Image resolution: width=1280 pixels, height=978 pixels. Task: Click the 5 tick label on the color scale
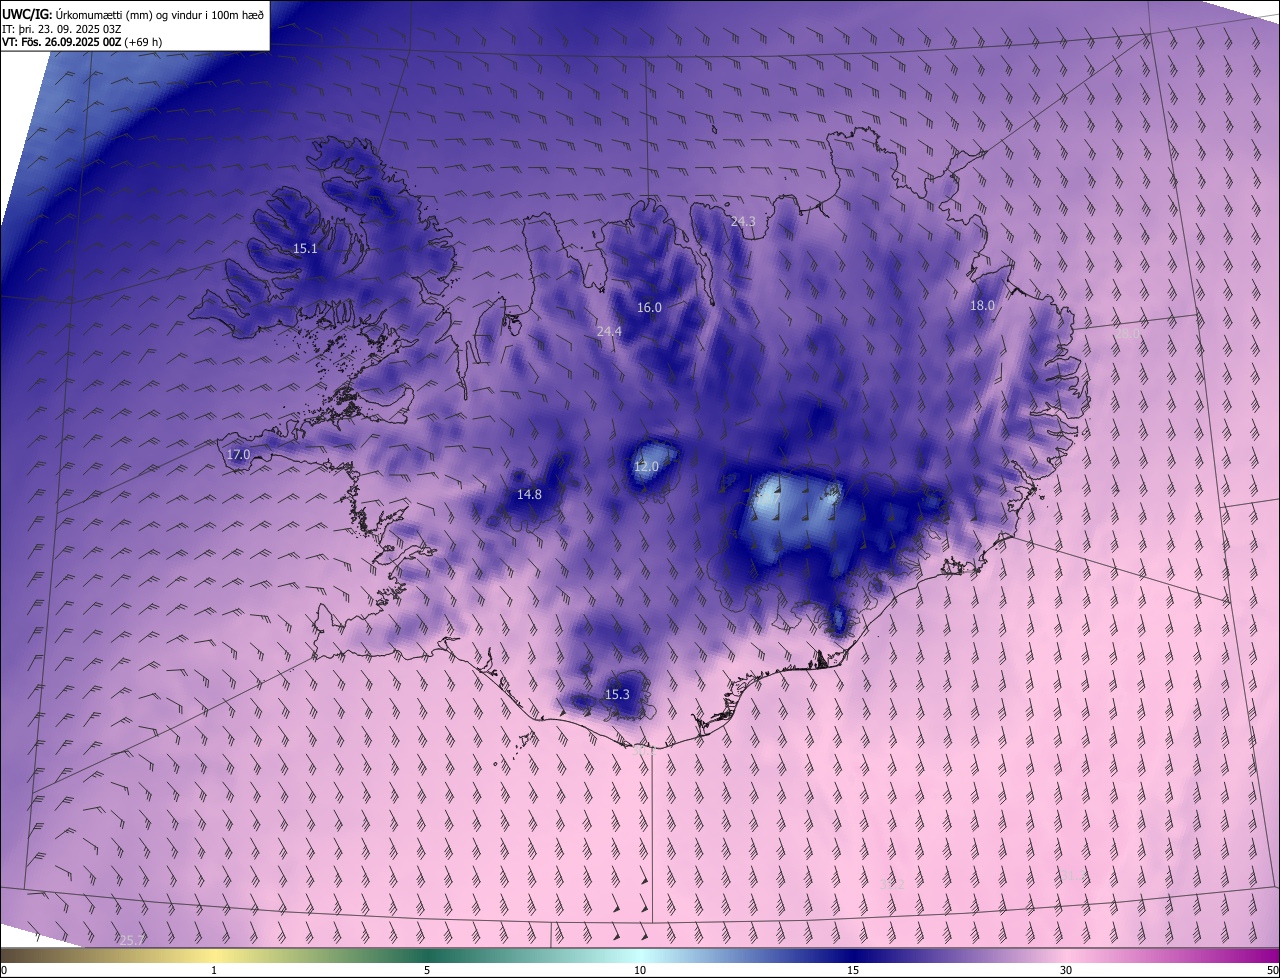(x=427, y=970)
